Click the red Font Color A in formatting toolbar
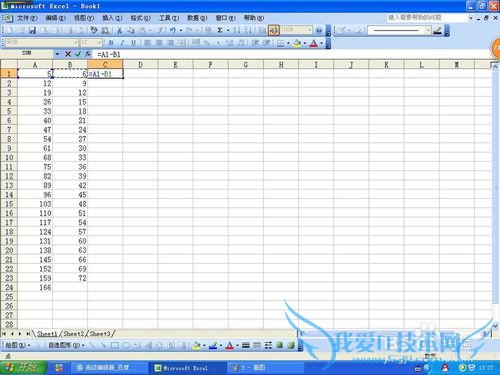The image size is (500, 375). click(x=313, y=43)
